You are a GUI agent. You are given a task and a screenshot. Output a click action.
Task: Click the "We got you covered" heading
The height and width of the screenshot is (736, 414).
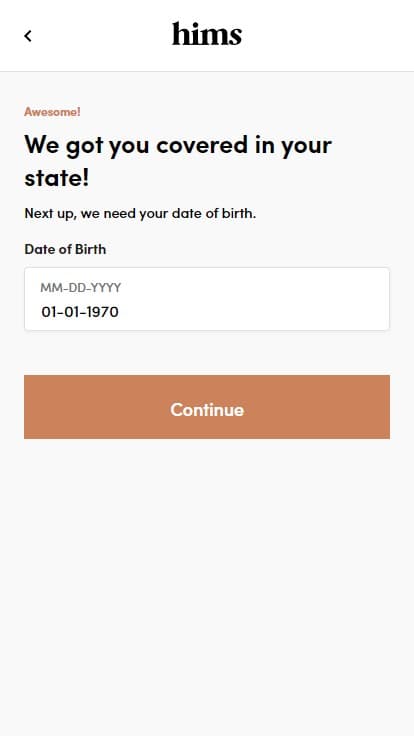tap(178, 161)
